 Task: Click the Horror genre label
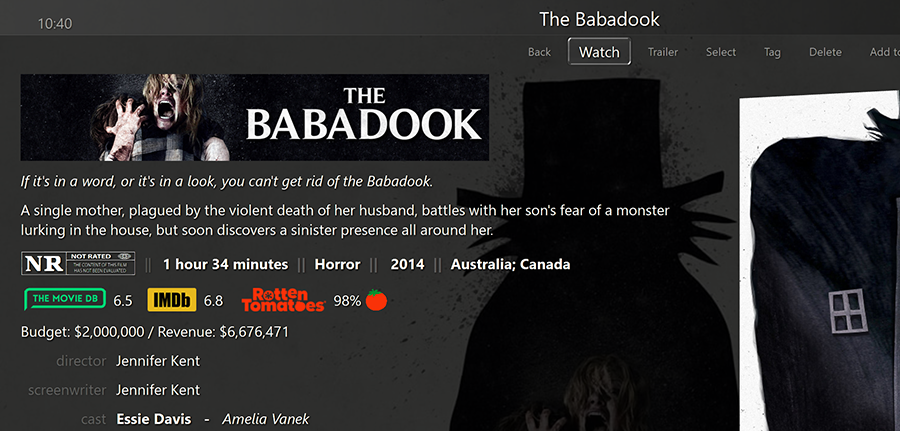click(x=338, y=265)
